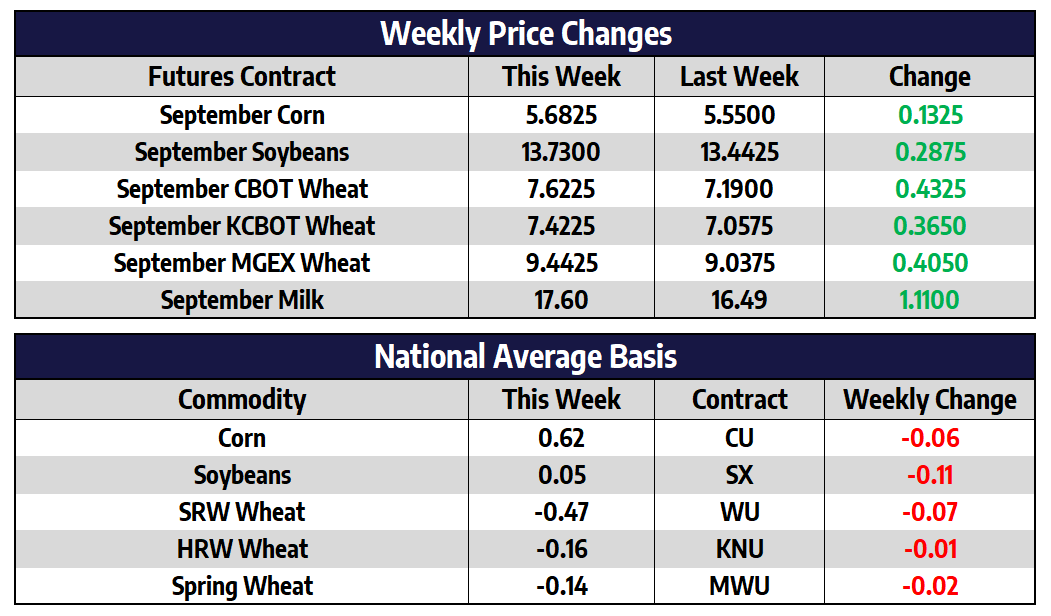1051x616 pixels.
Task: Select the Commodity column header
Action: (242, 400)
